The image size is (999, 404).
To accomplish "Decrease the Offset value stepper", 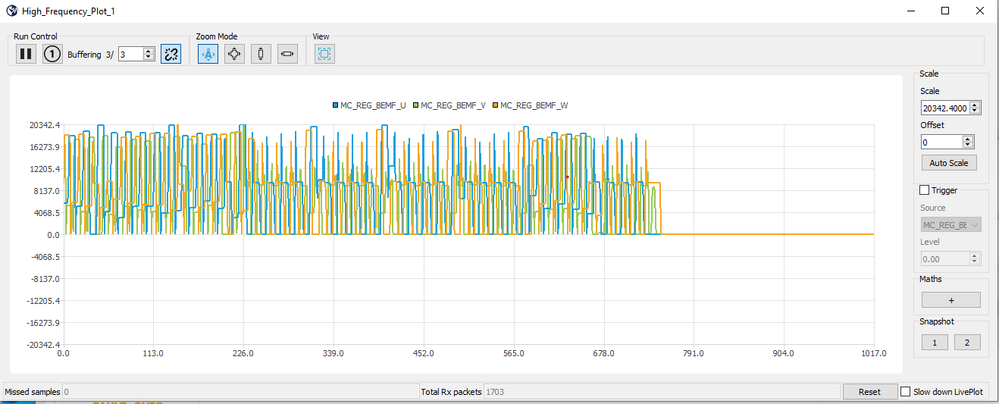I will [968, 145].
